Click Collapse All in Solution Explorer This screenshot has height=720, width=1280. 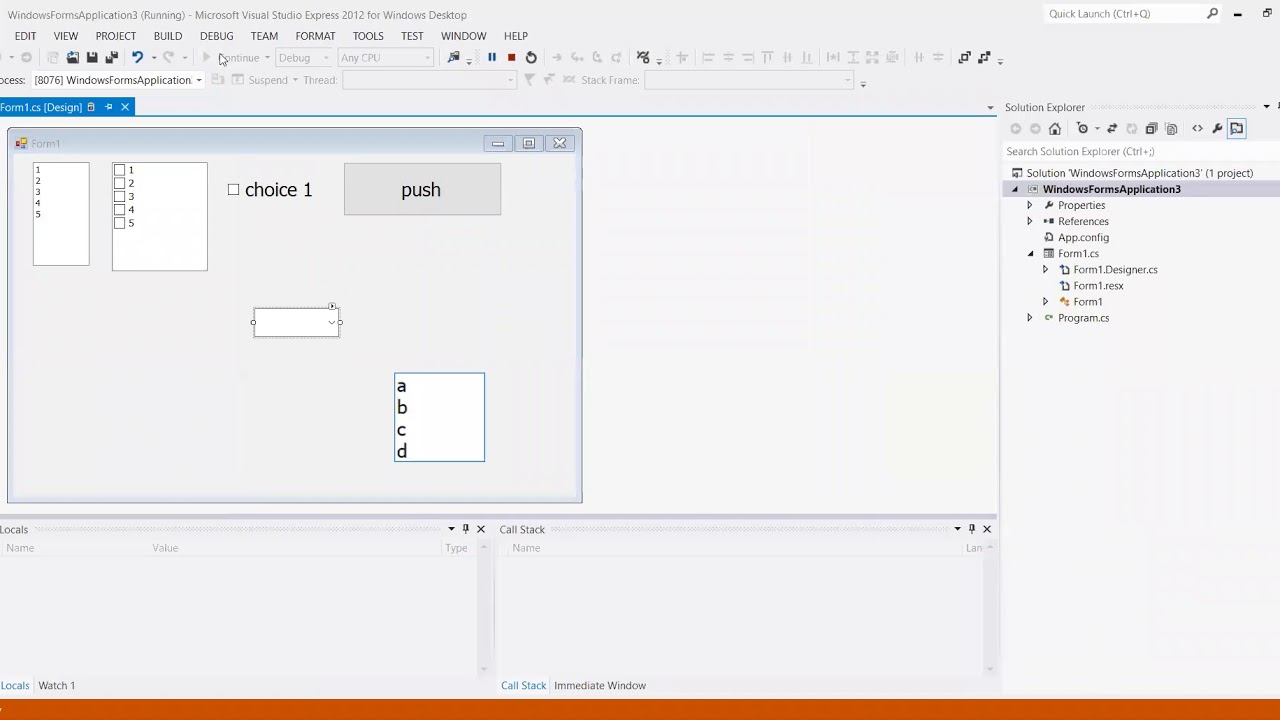click(1151, 129)
